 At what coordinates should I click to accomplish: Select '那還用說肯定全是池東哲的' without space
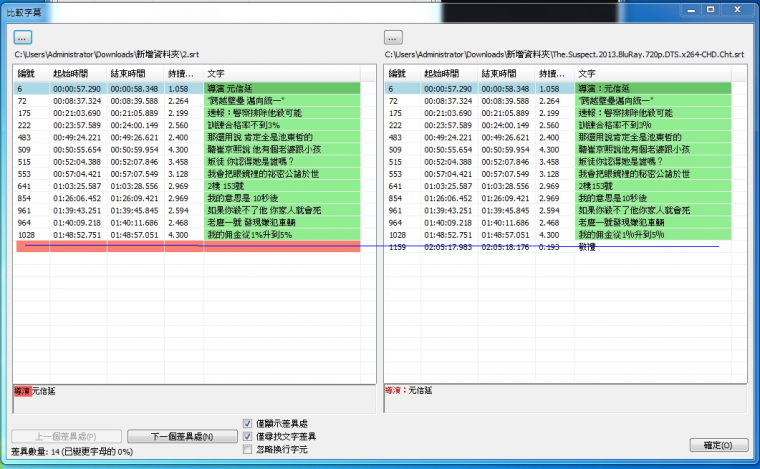pos(558,137)
